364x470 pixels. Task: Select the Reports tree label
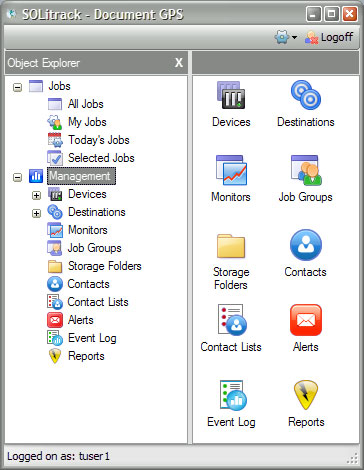(x=86, y=356)
